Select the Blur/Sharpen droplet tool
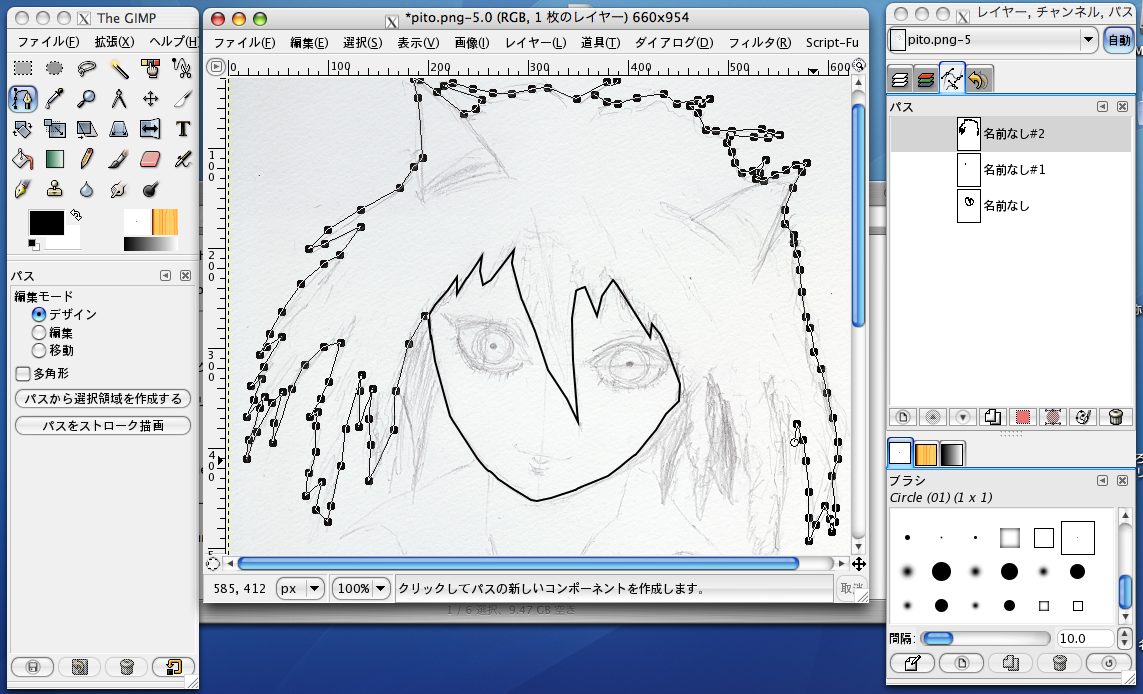This screenshot has width=1143, height=694. (x=87, y=190)
